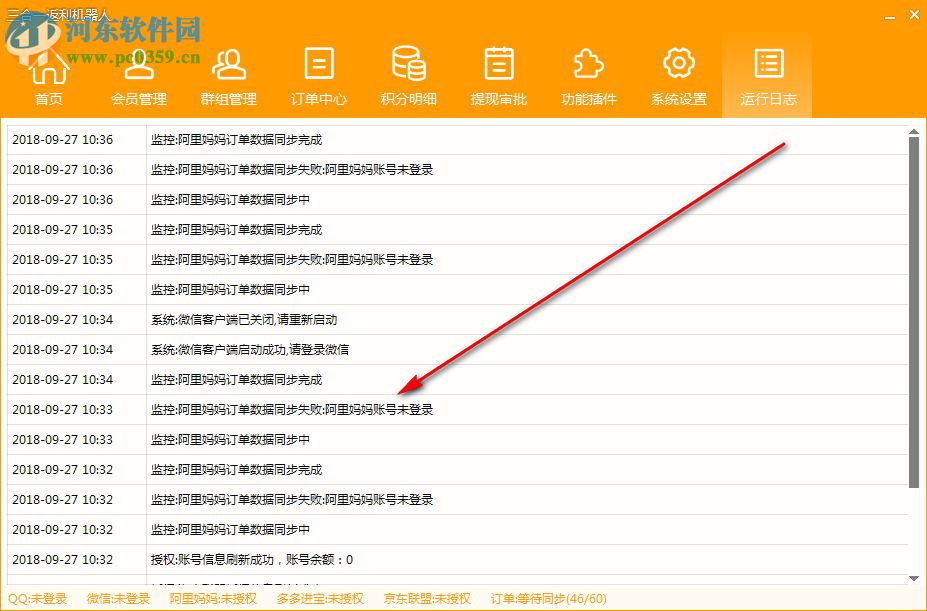
Task: Click the scrollbar up arrow
Action: pos(912,130)
